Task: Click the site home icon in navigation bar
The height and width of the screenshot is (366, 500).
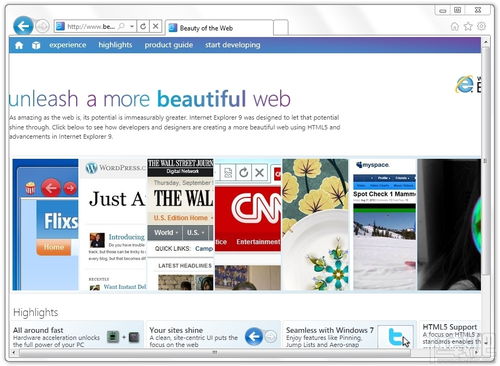Action: coord(19,45)
